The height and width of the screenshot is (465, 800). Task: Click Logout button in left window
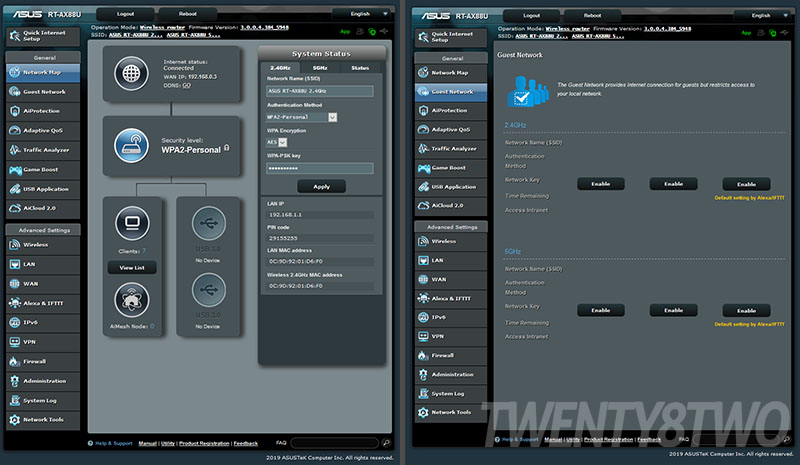pyautogui.click(x=125, y=14)
